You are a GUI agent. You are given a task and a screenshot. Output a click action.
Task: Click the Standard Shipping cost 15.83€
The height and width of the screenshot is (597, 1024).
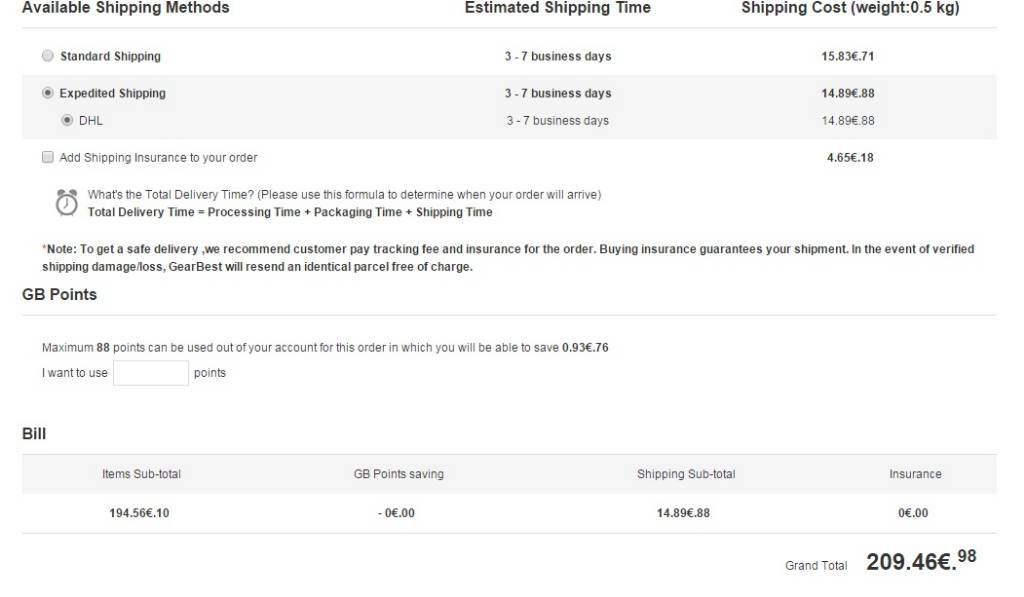coord(847,56)
